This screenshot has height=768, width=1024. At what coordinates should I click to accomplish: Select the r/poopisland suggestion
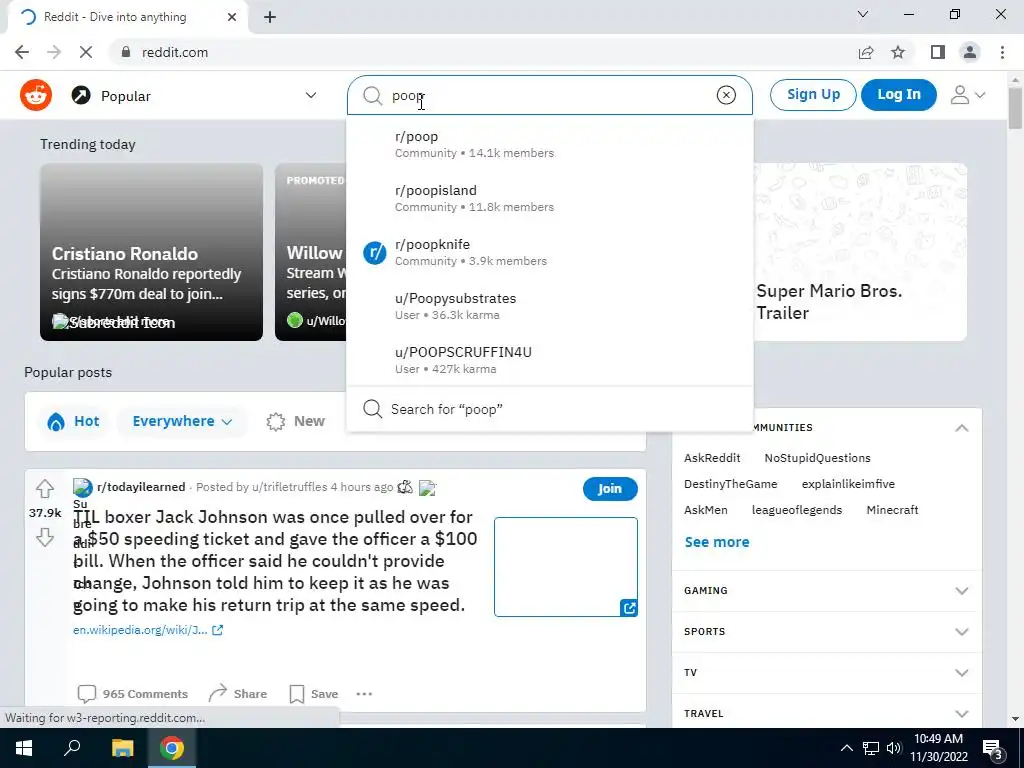tap(550, 199)
